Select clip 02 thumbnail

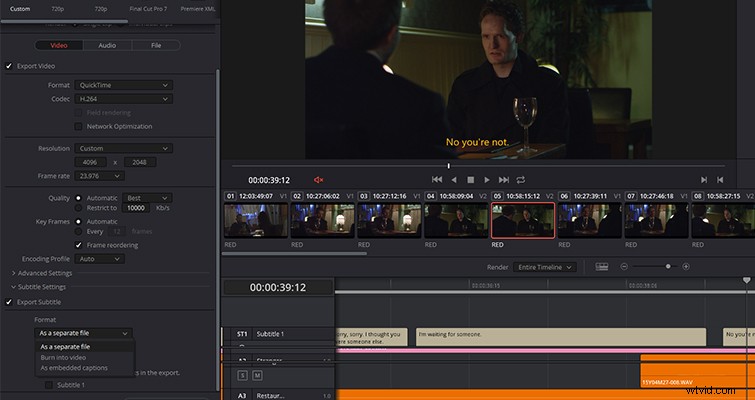click(x=323, y=220)
